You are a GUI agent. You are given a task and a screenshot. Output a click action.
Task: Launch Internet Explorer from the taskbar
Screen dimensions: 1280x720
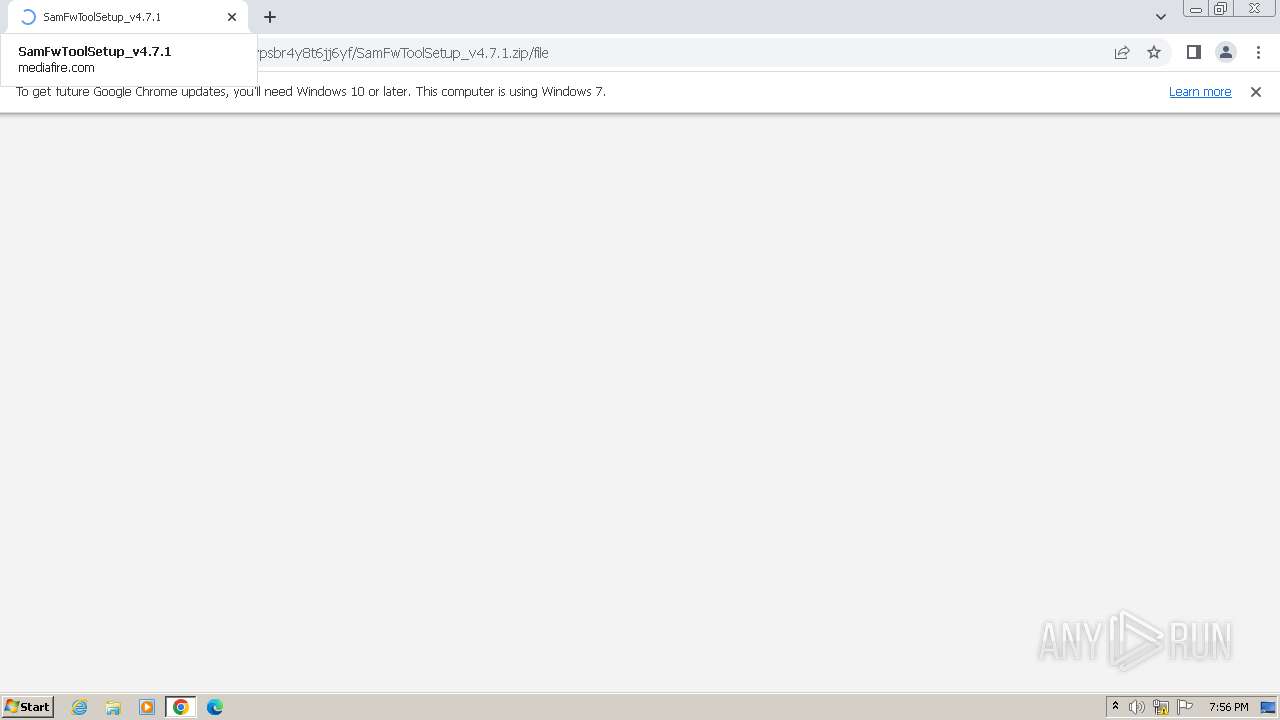80,707
